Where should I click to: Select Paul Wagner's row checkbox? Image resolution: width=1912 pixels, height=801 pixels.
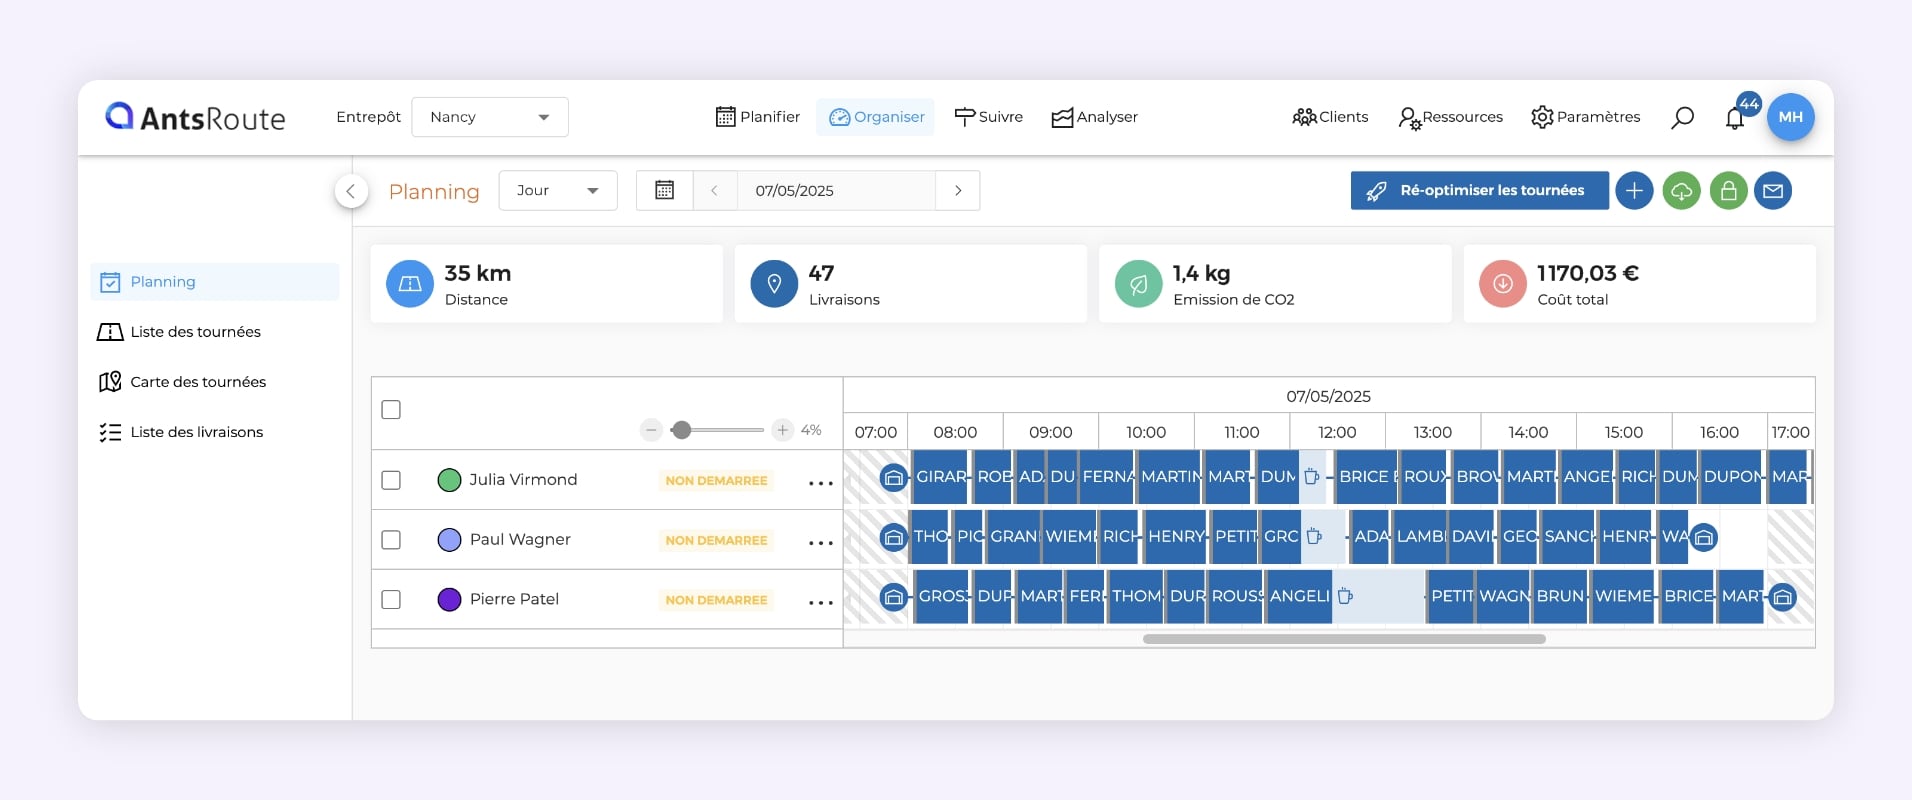pos(391,540)
